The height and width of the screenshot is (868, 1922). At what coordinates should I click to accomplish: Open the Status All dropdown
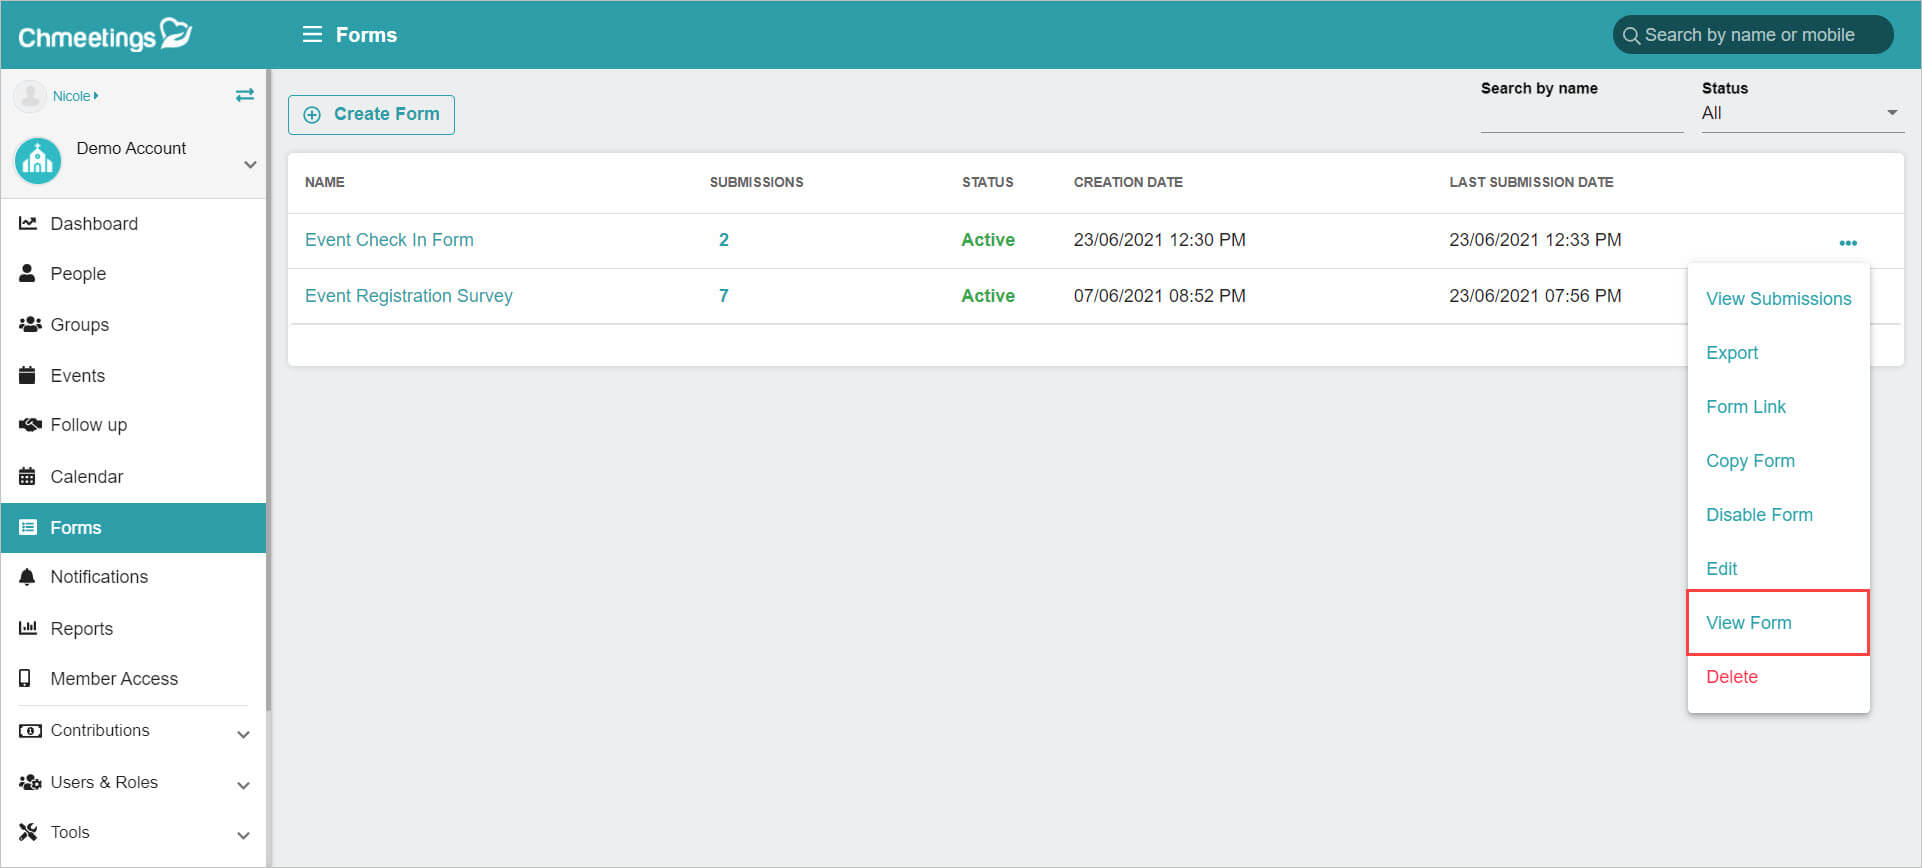tap(1802, 114)
